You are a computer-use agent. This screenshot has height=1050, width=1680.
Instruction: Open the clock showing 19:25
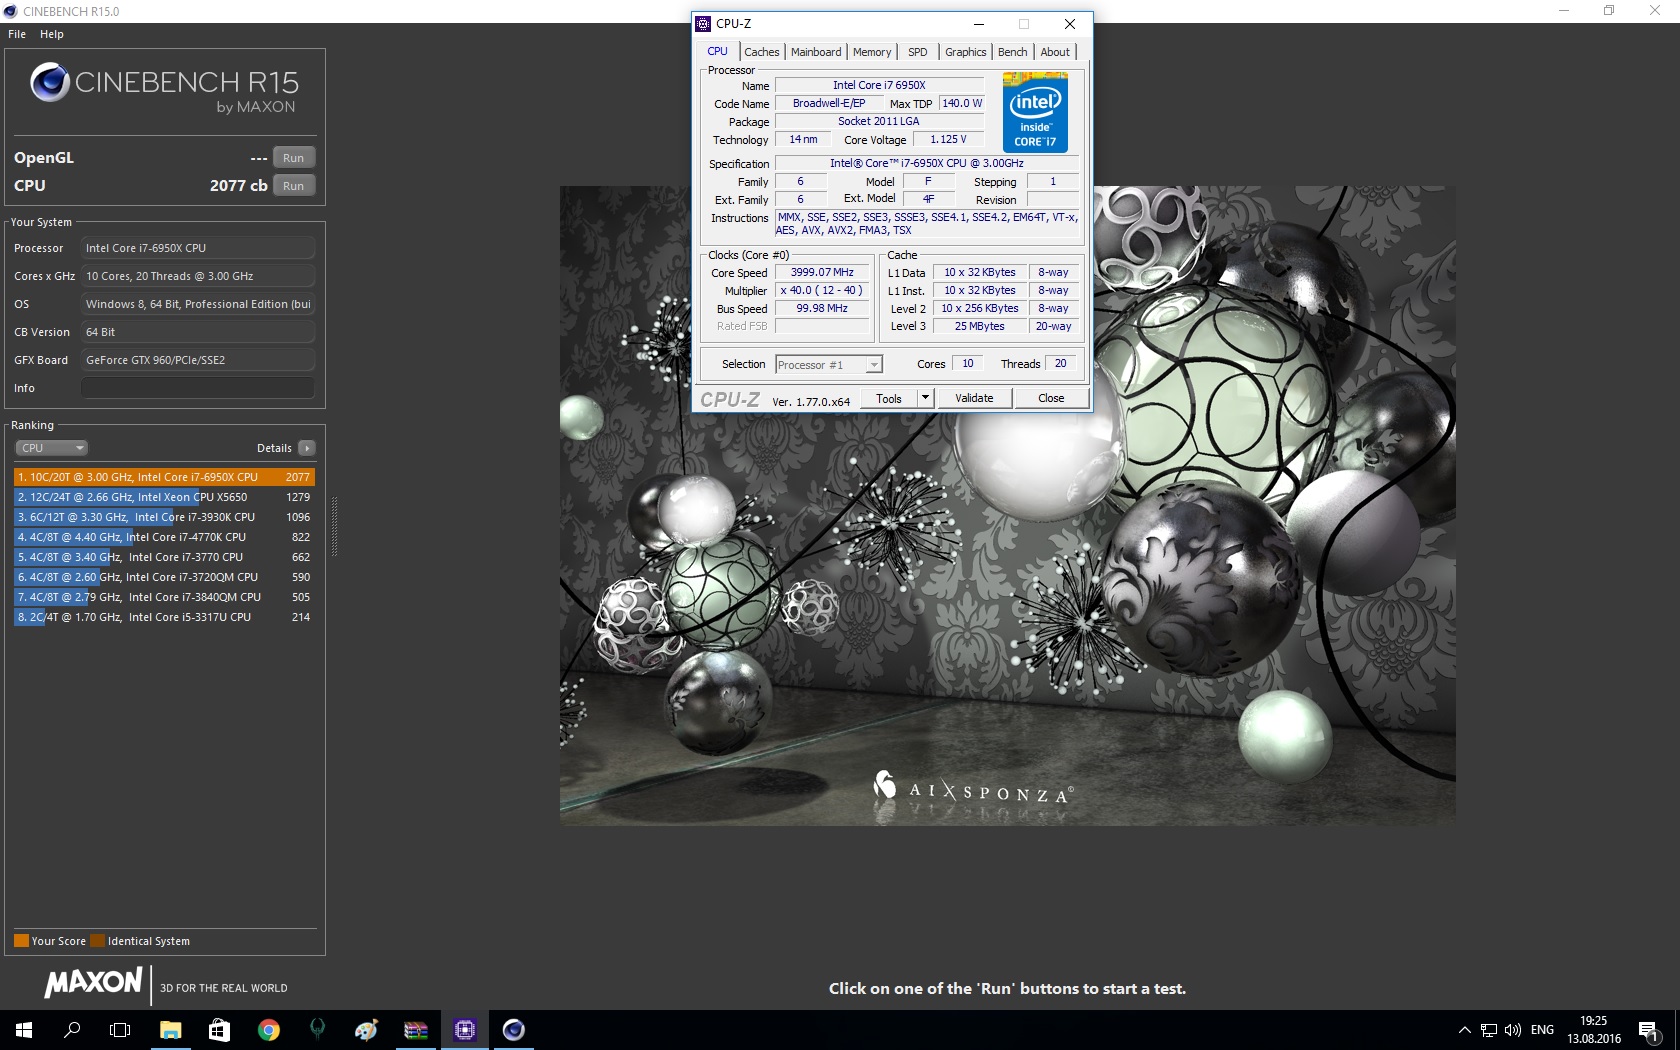[x=1594, y=1030]
